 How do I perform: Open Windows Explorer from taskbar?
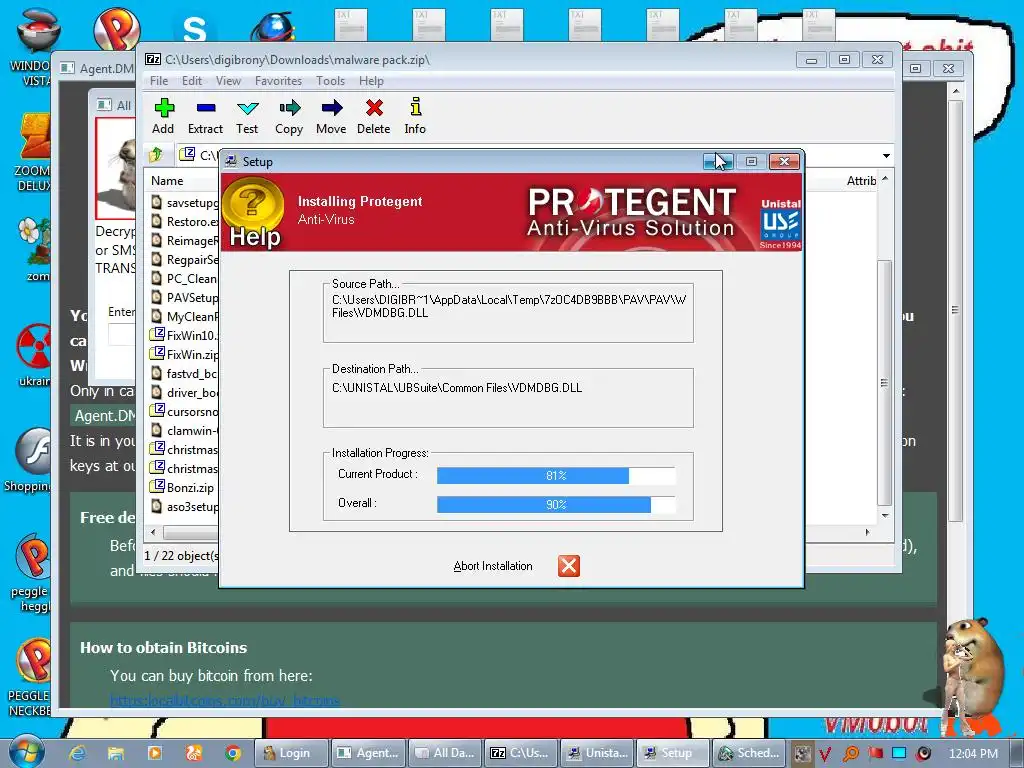(116, 753)
